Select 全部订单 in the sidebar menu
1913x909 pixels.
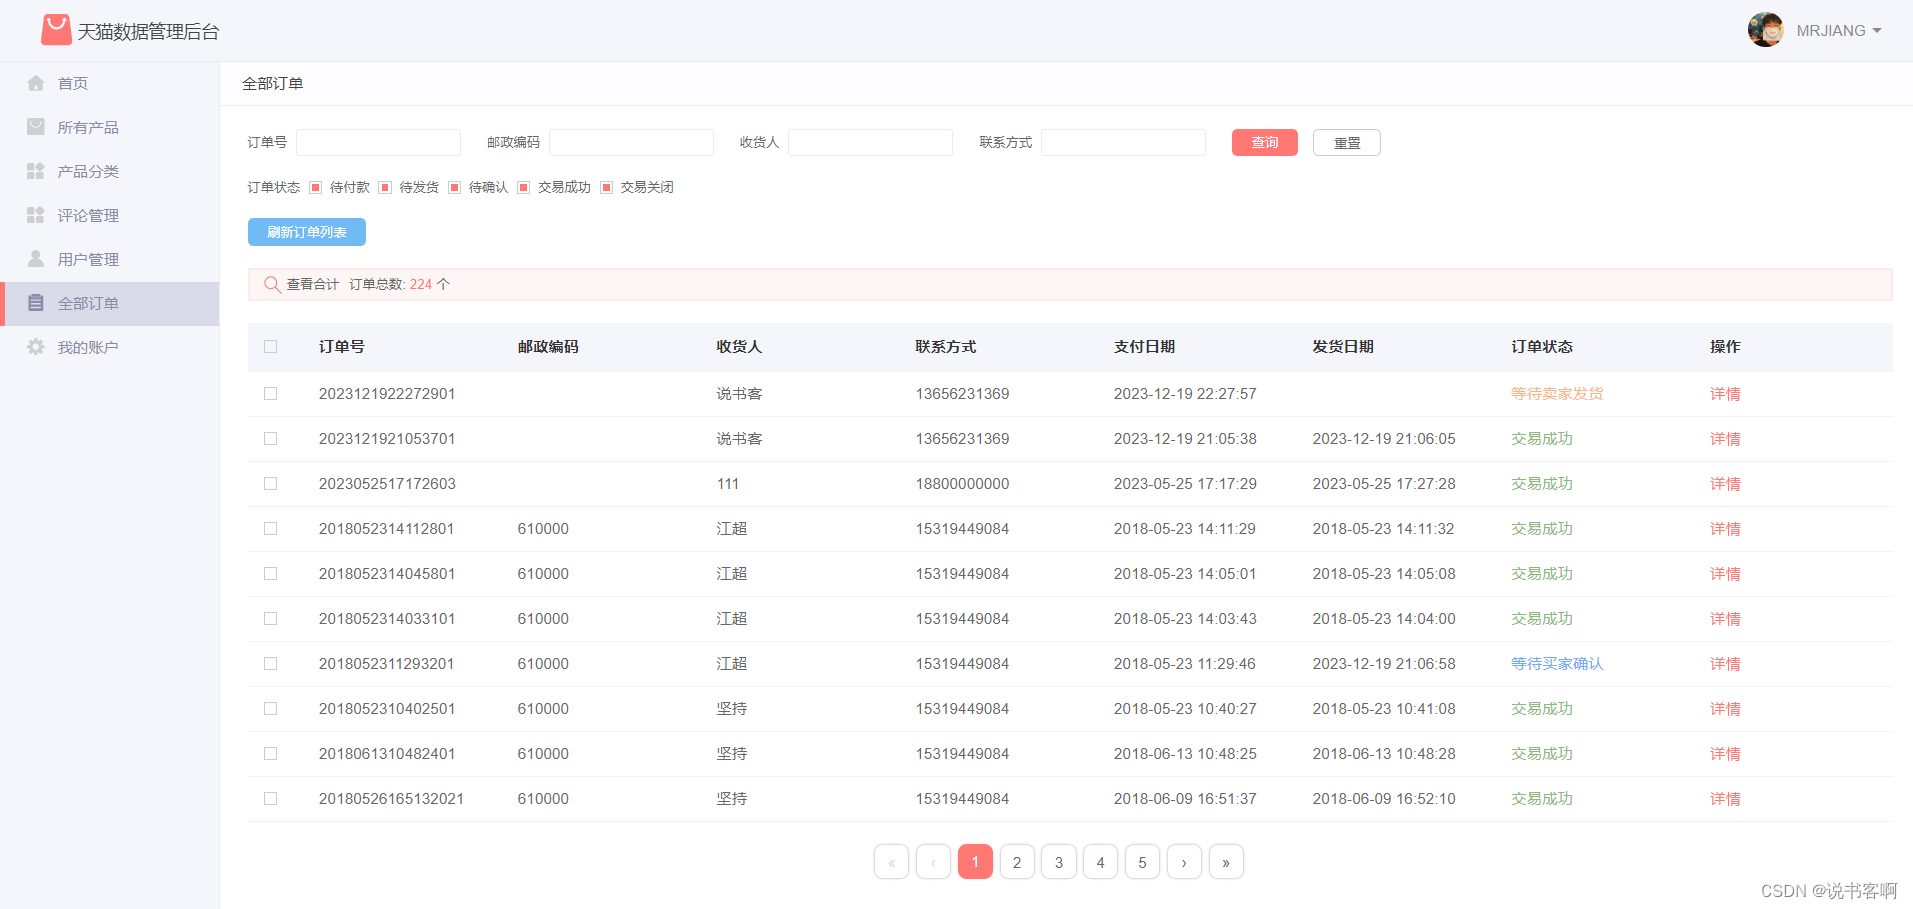(109, 303)
